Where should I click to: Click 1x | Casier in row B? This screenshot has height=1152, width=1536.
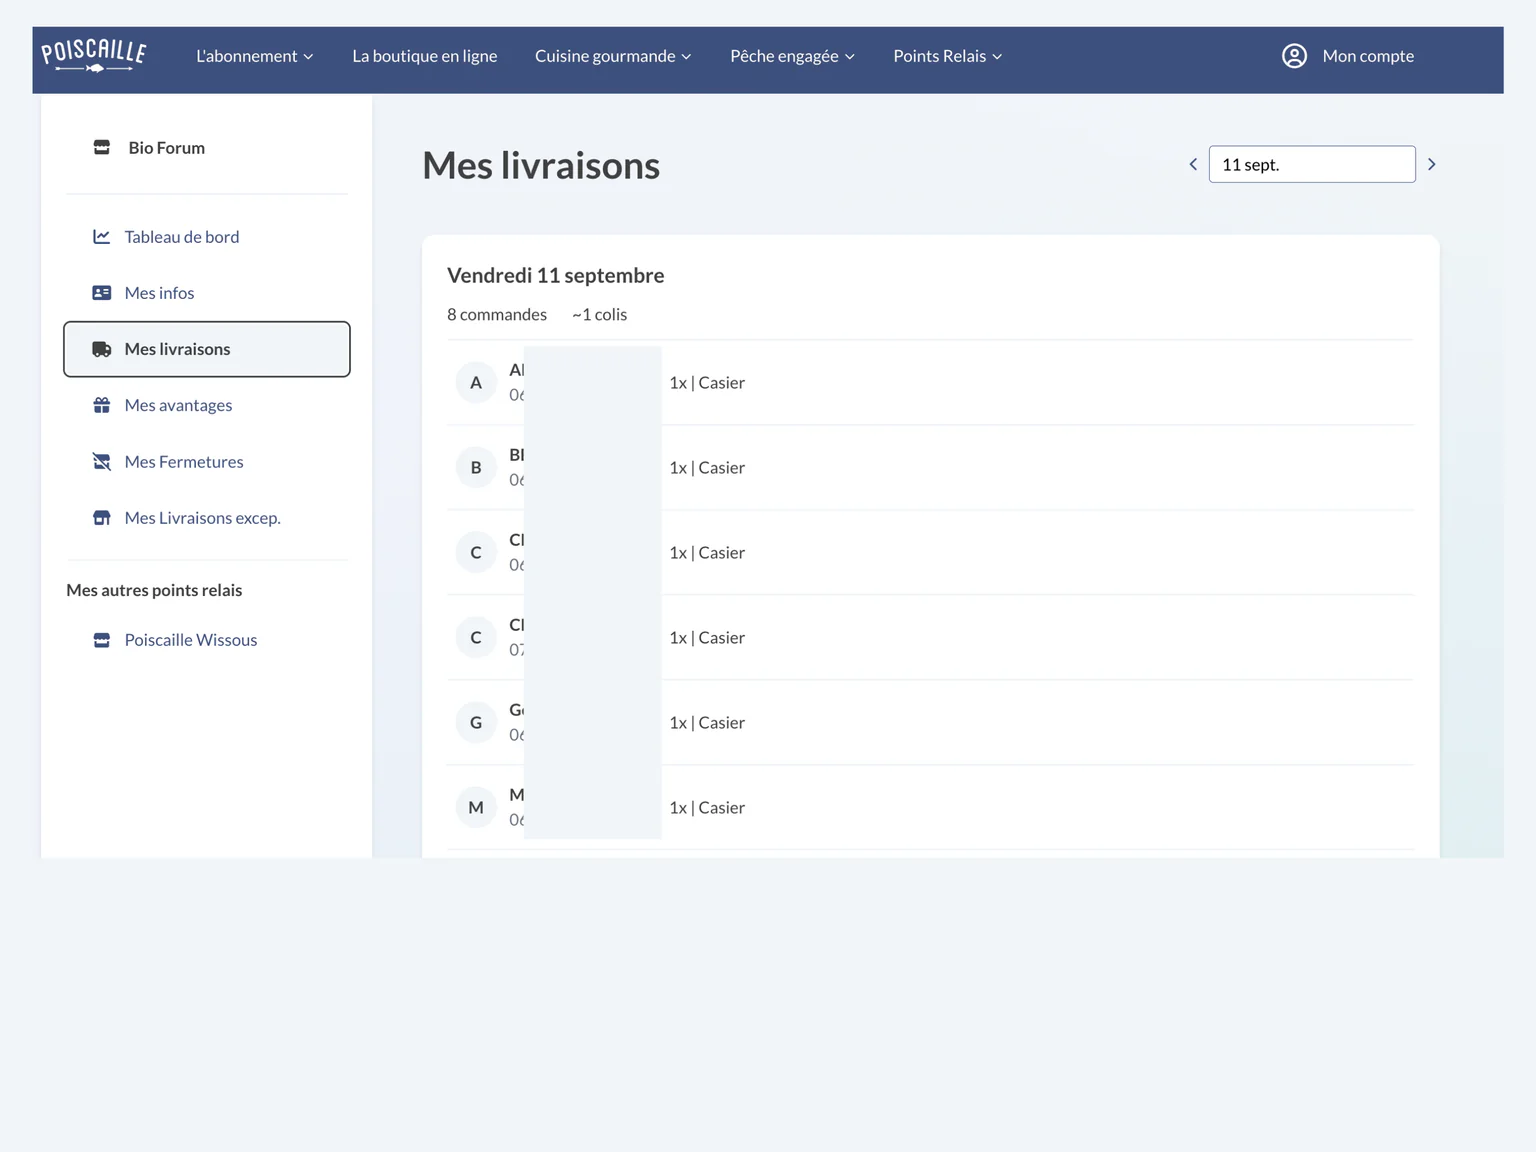(x=707, y=468)
